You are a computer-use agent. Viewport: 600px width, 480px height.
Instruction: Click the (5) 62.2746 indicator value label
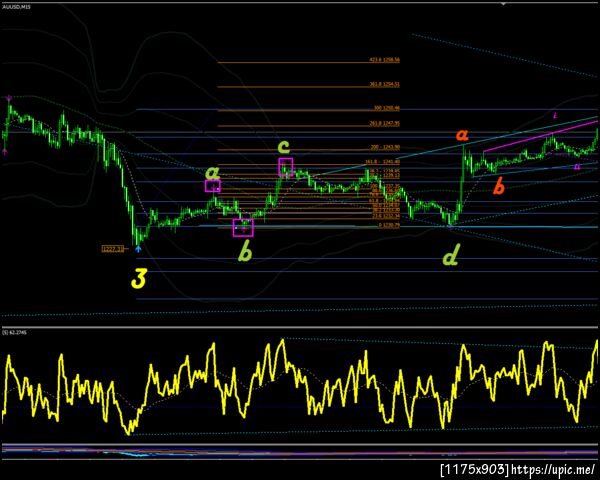point(14,333)
